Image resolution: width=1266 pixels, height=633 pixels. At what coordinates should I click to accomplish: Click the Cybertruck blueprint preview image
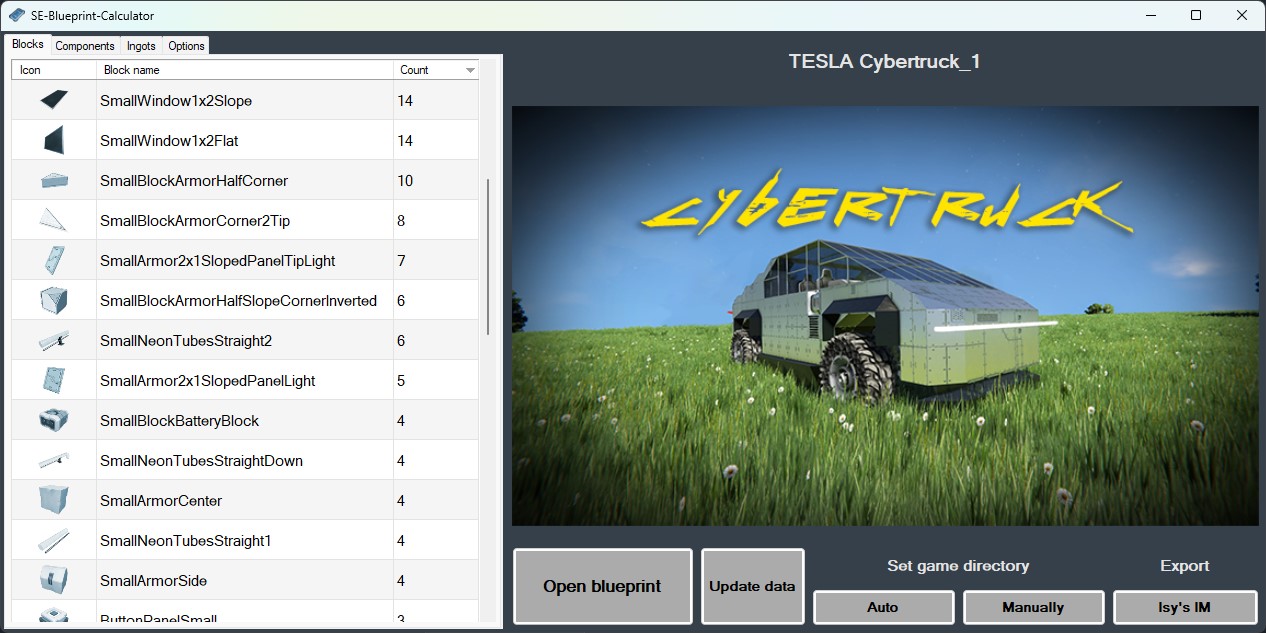885,316
